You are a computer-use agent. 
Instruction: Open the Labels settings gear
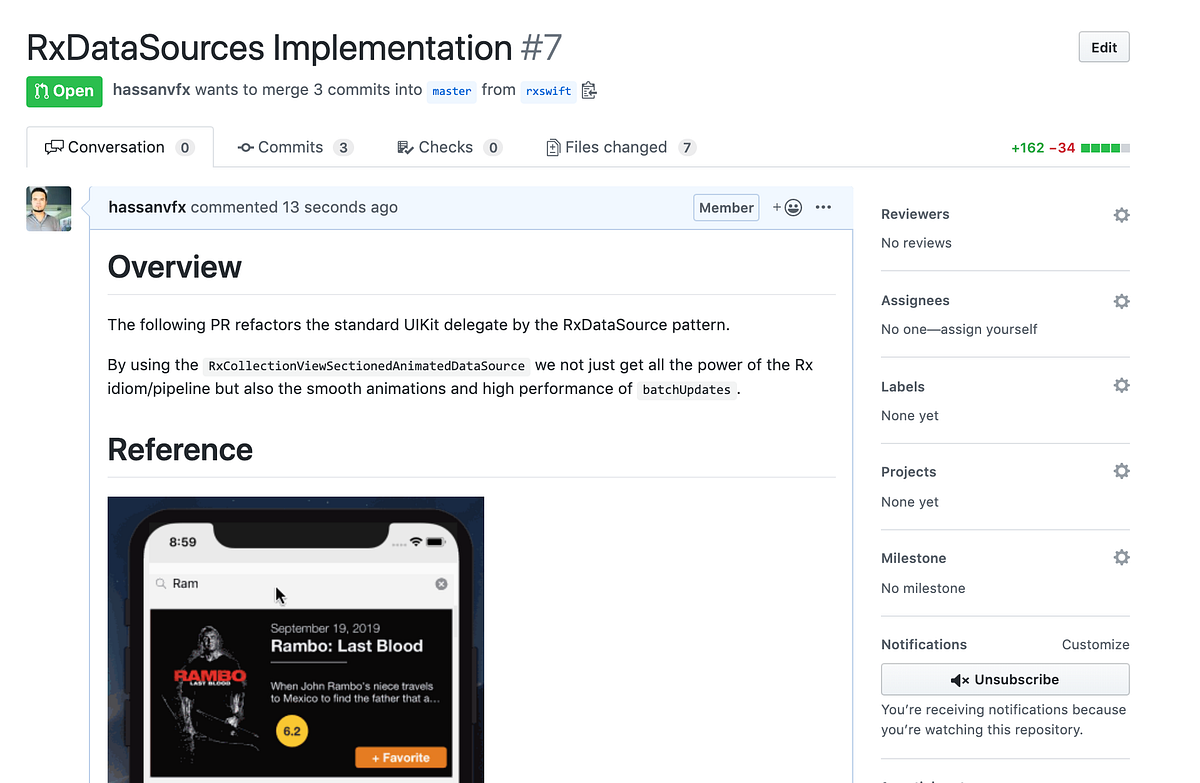click(x=1120, y=385)
